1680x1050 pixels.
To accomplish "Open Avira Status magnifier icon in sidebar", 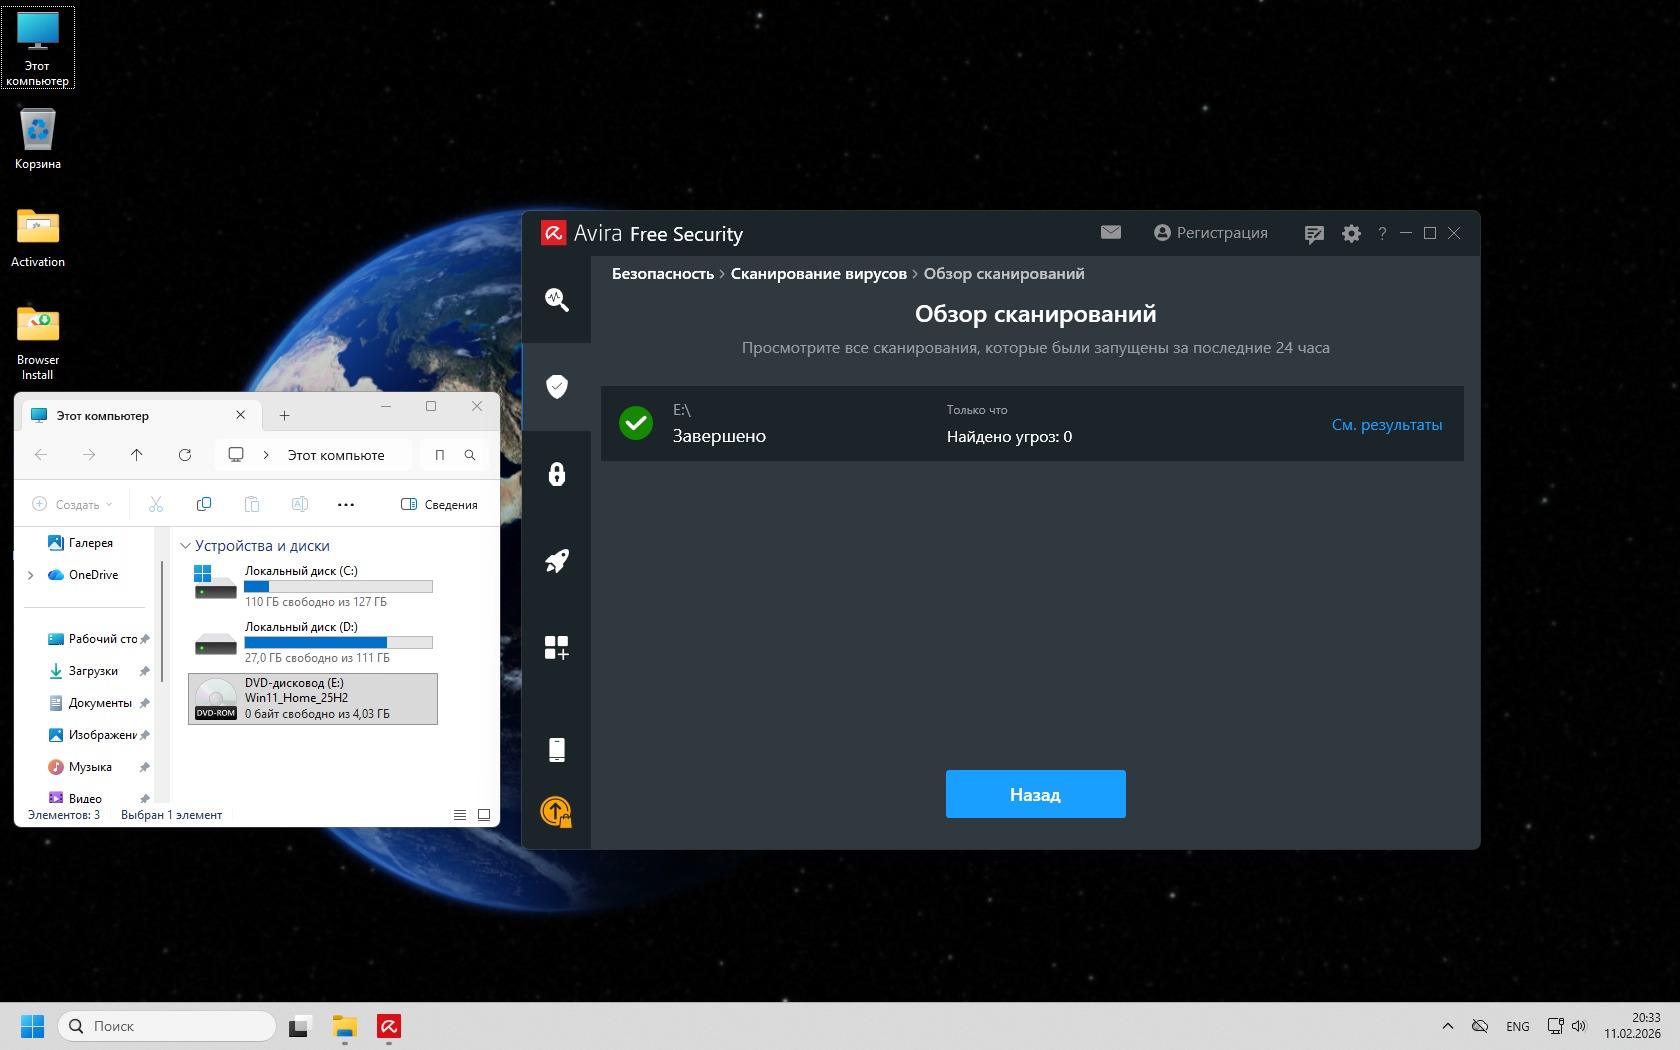I will (557, 300).
